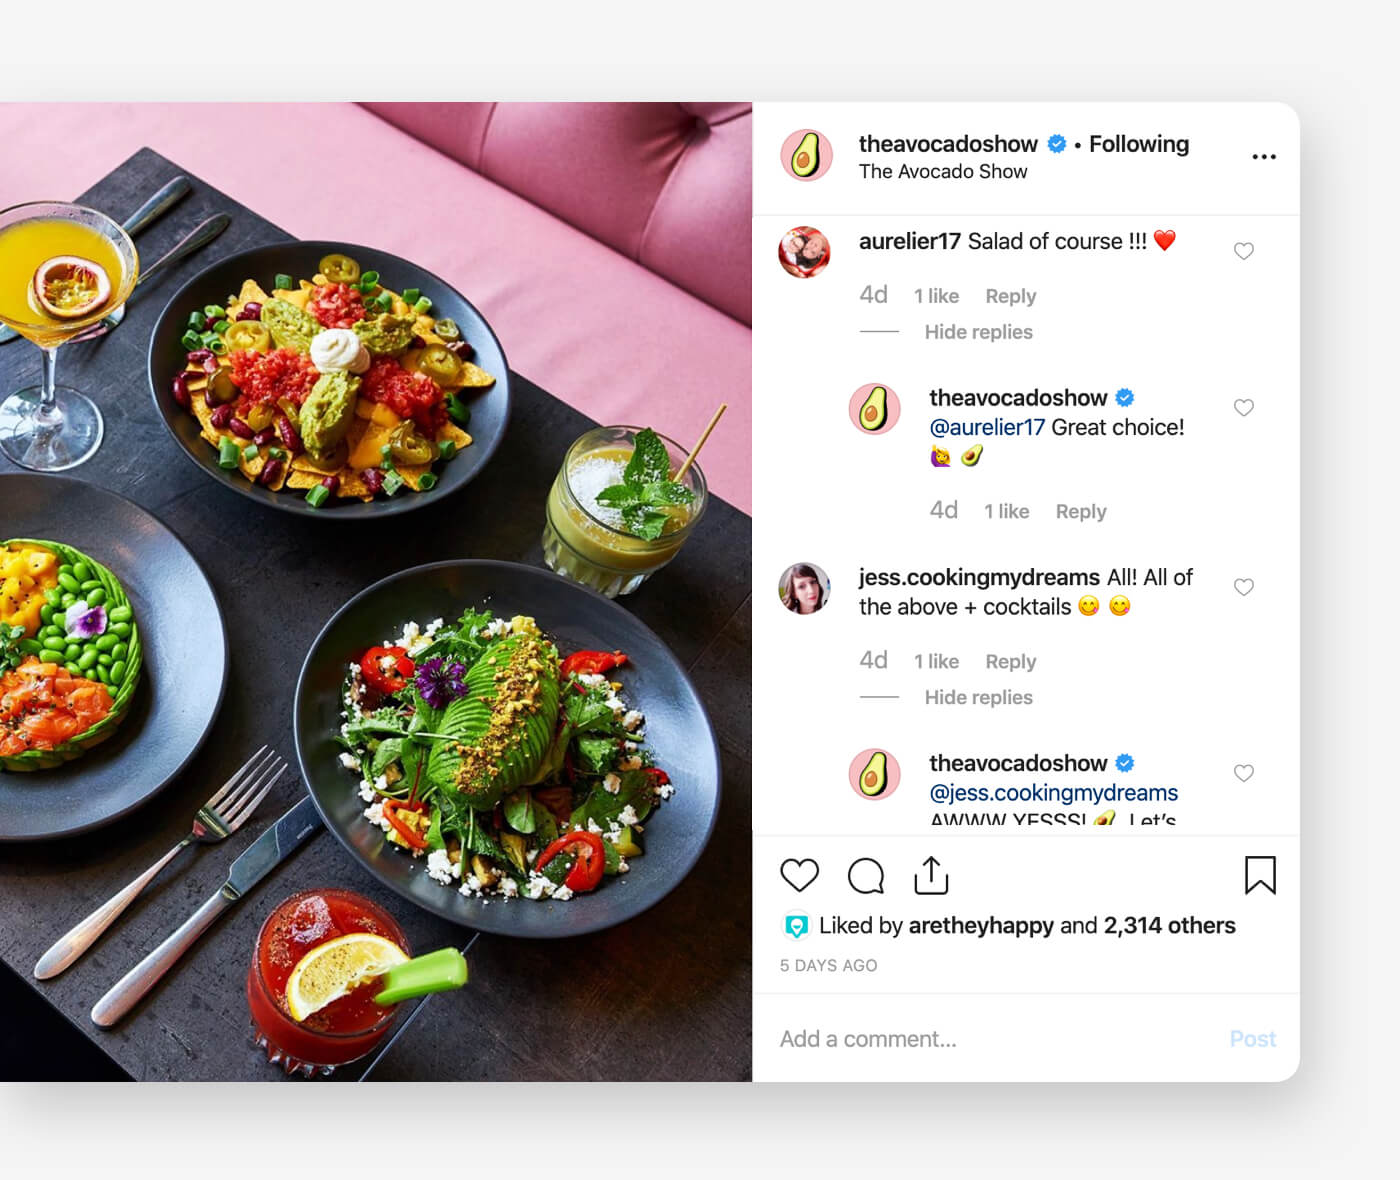Reply to theavocadoshow's "Great choice!" comment
This screenshot has width=1400, height=1180.
[x=1081, y=511]
